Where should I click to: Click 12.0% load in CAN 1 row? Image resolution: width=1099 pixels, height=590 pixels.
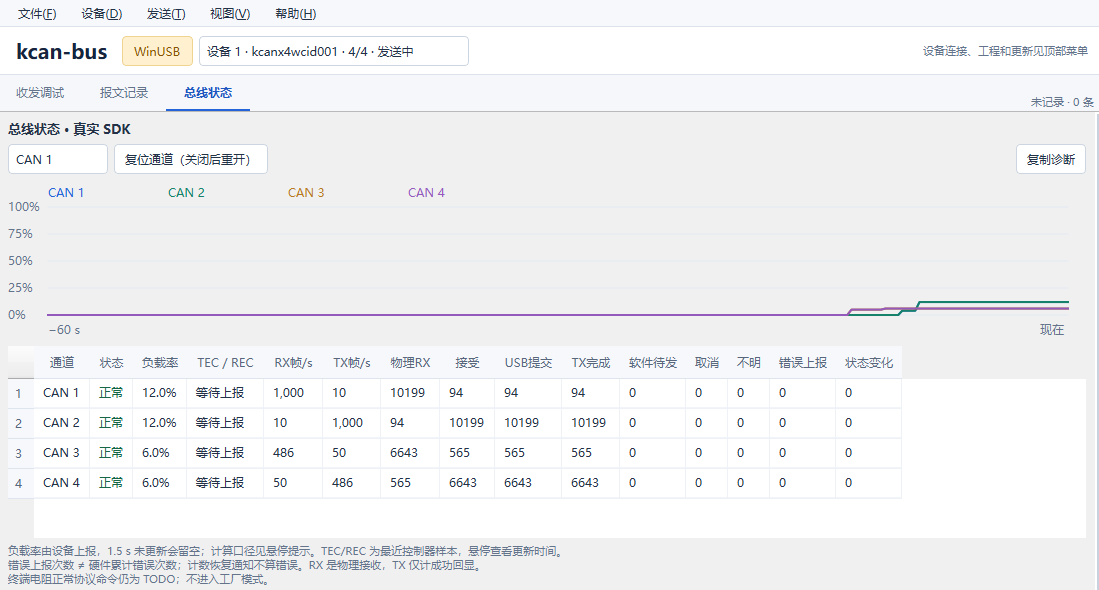pos(159,393)
